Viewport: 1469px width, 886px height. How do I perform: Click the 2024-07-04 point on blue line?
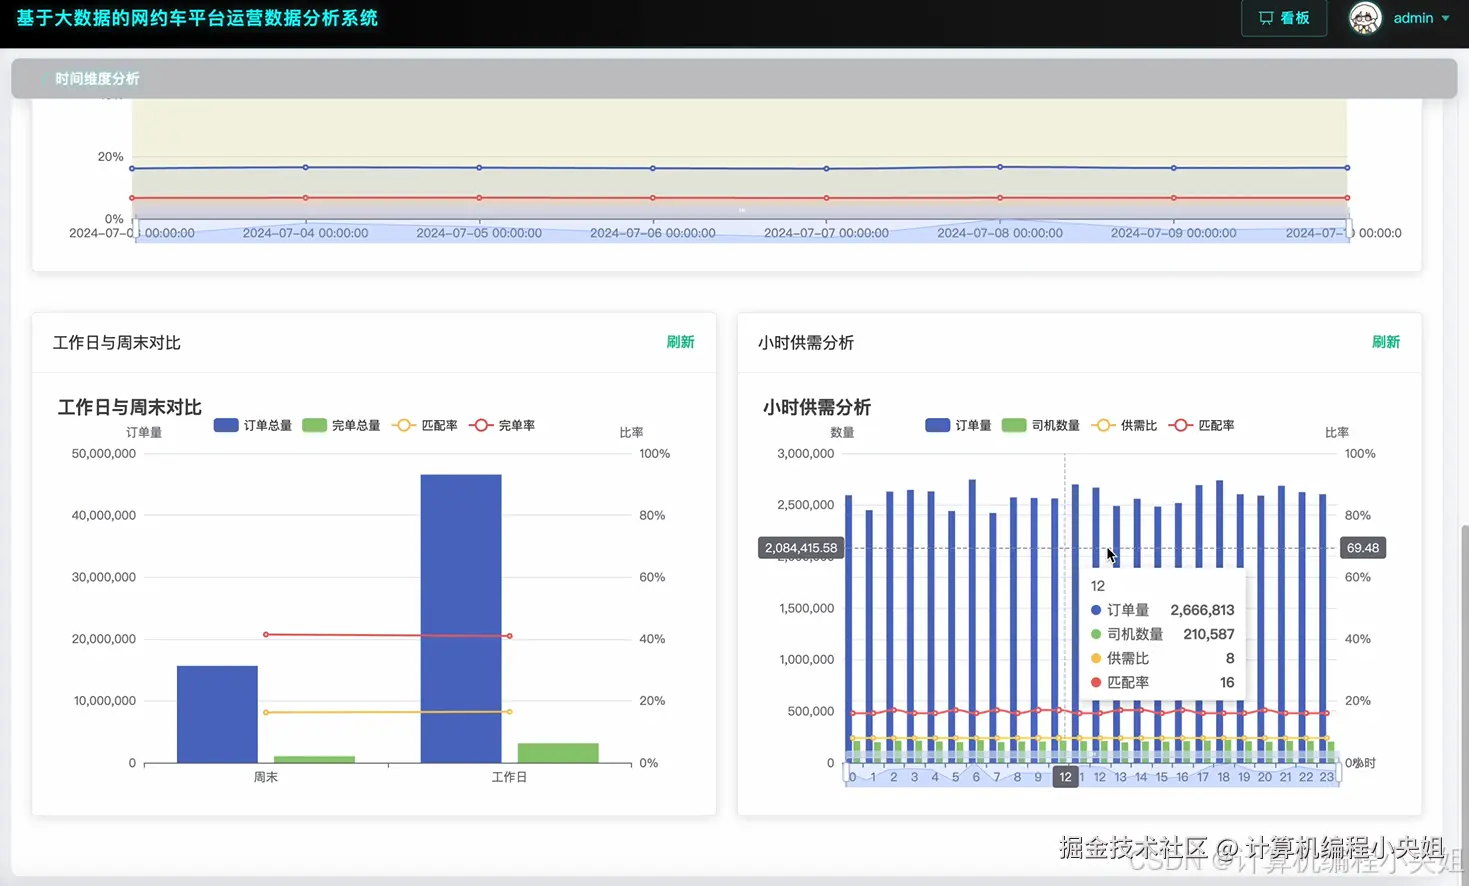click(306, 167)
